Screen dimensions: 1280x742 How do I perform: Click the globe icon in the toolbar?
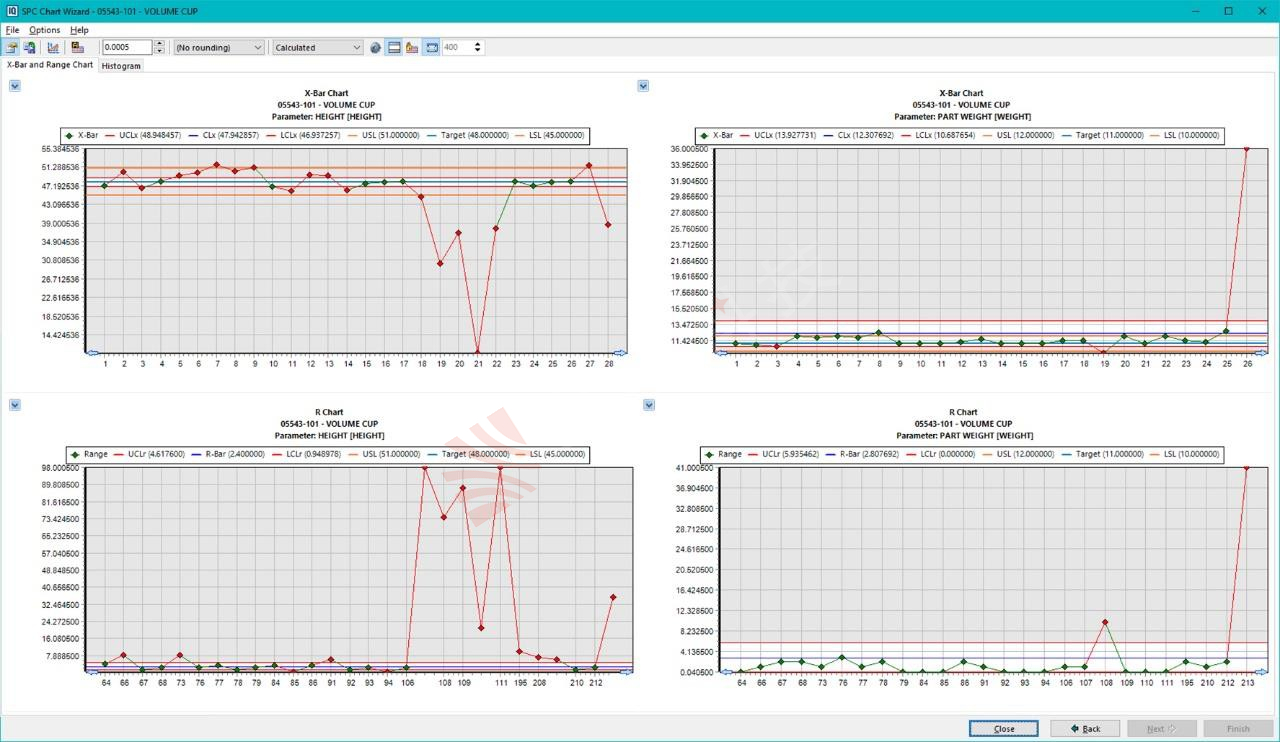pyautogui.click(x=376, y=47)
